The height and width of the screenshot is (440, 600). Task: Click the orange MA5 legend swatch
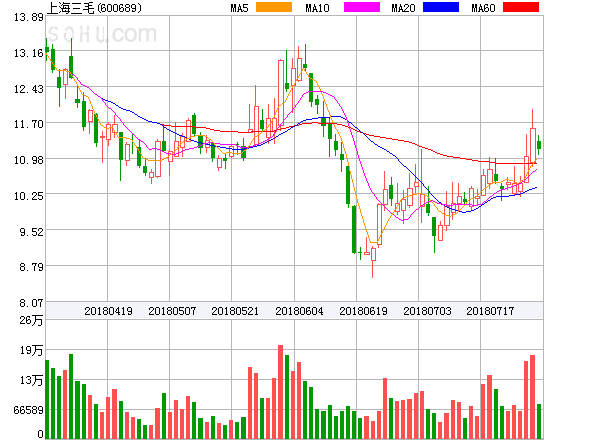click(274, 7)
